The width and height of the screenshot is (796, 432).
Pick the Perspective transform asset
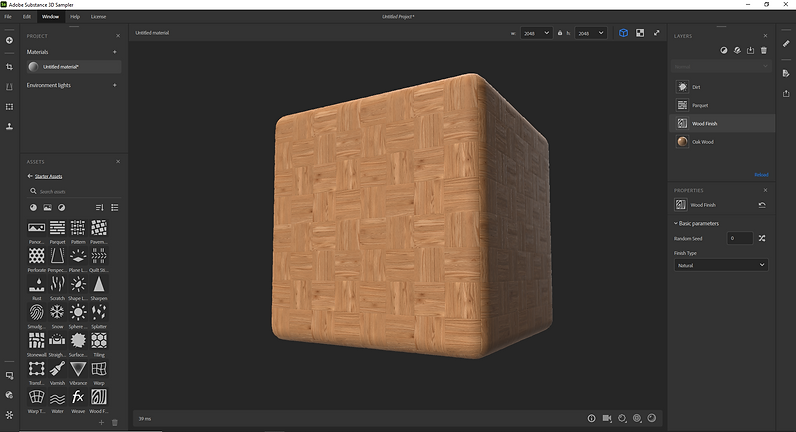(x=57, y=255)
